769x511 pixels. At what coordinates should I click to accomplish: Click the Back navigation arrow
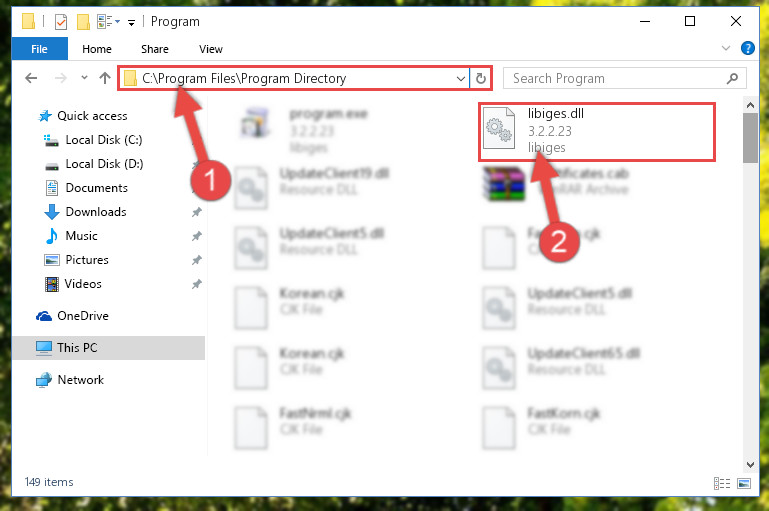(31, 78)
